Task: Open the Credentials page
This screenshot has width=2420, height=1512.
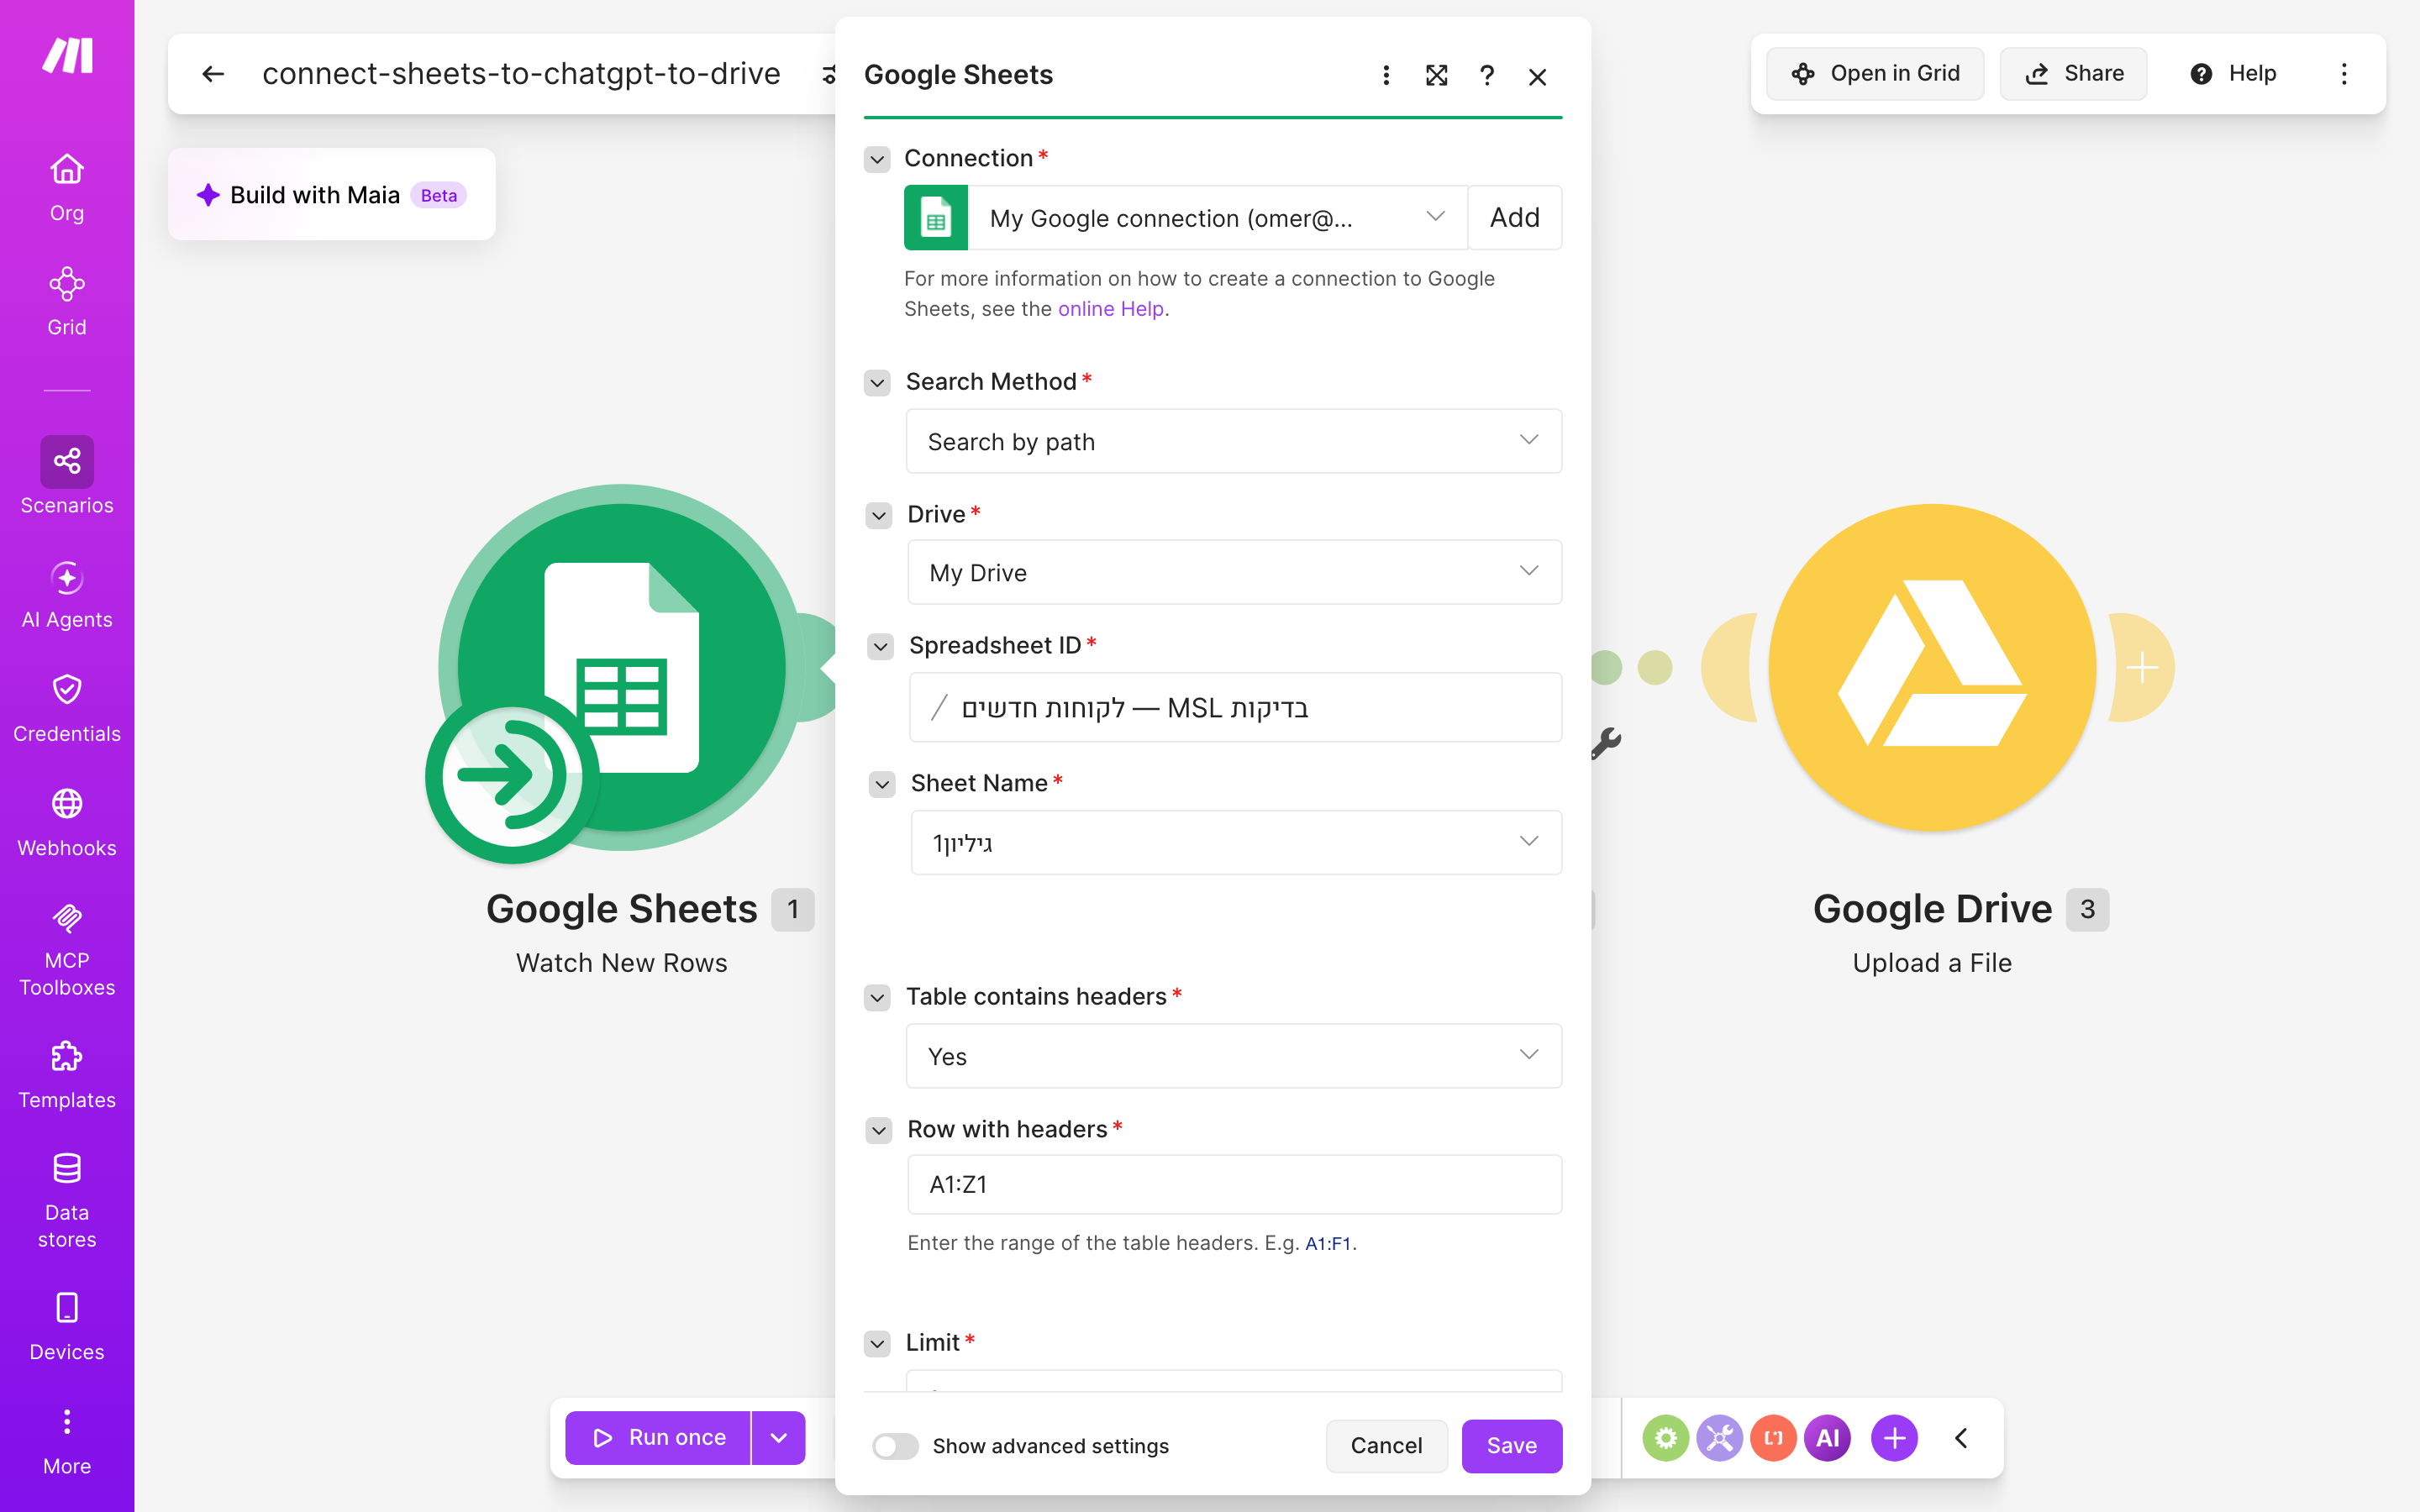Action: coord(67,709)
